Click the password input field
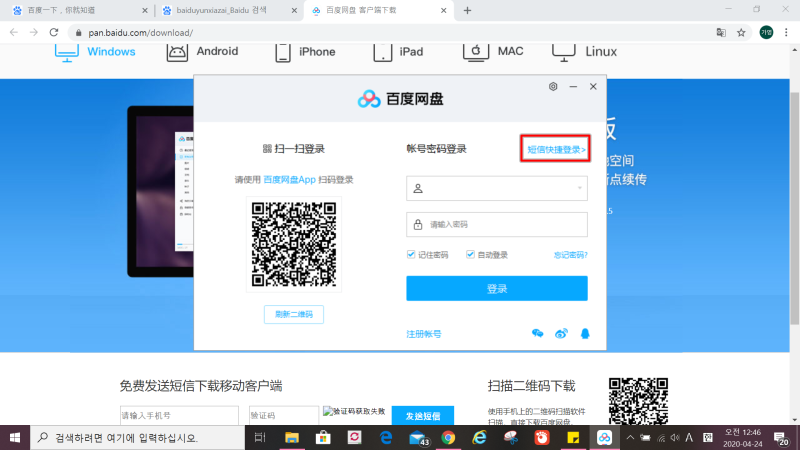Image resolution: width=800 pixels, height=450 pixels. pos(496,224)
